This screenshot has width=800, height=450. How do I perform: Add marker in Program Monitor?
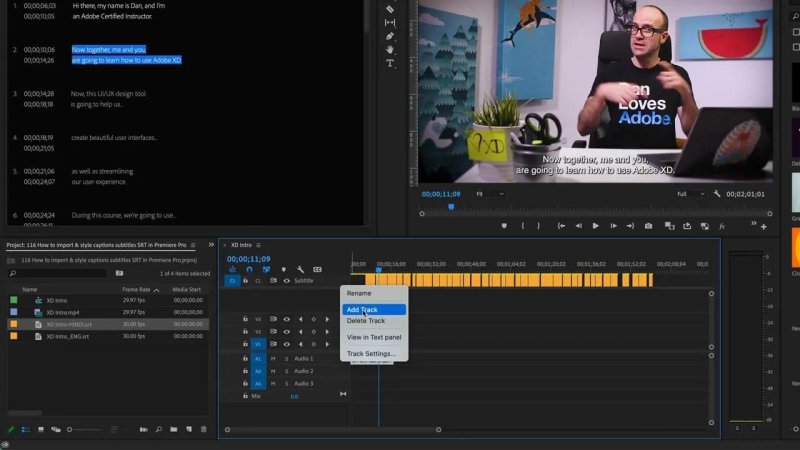pyautogui.click(x=504, y=226)
